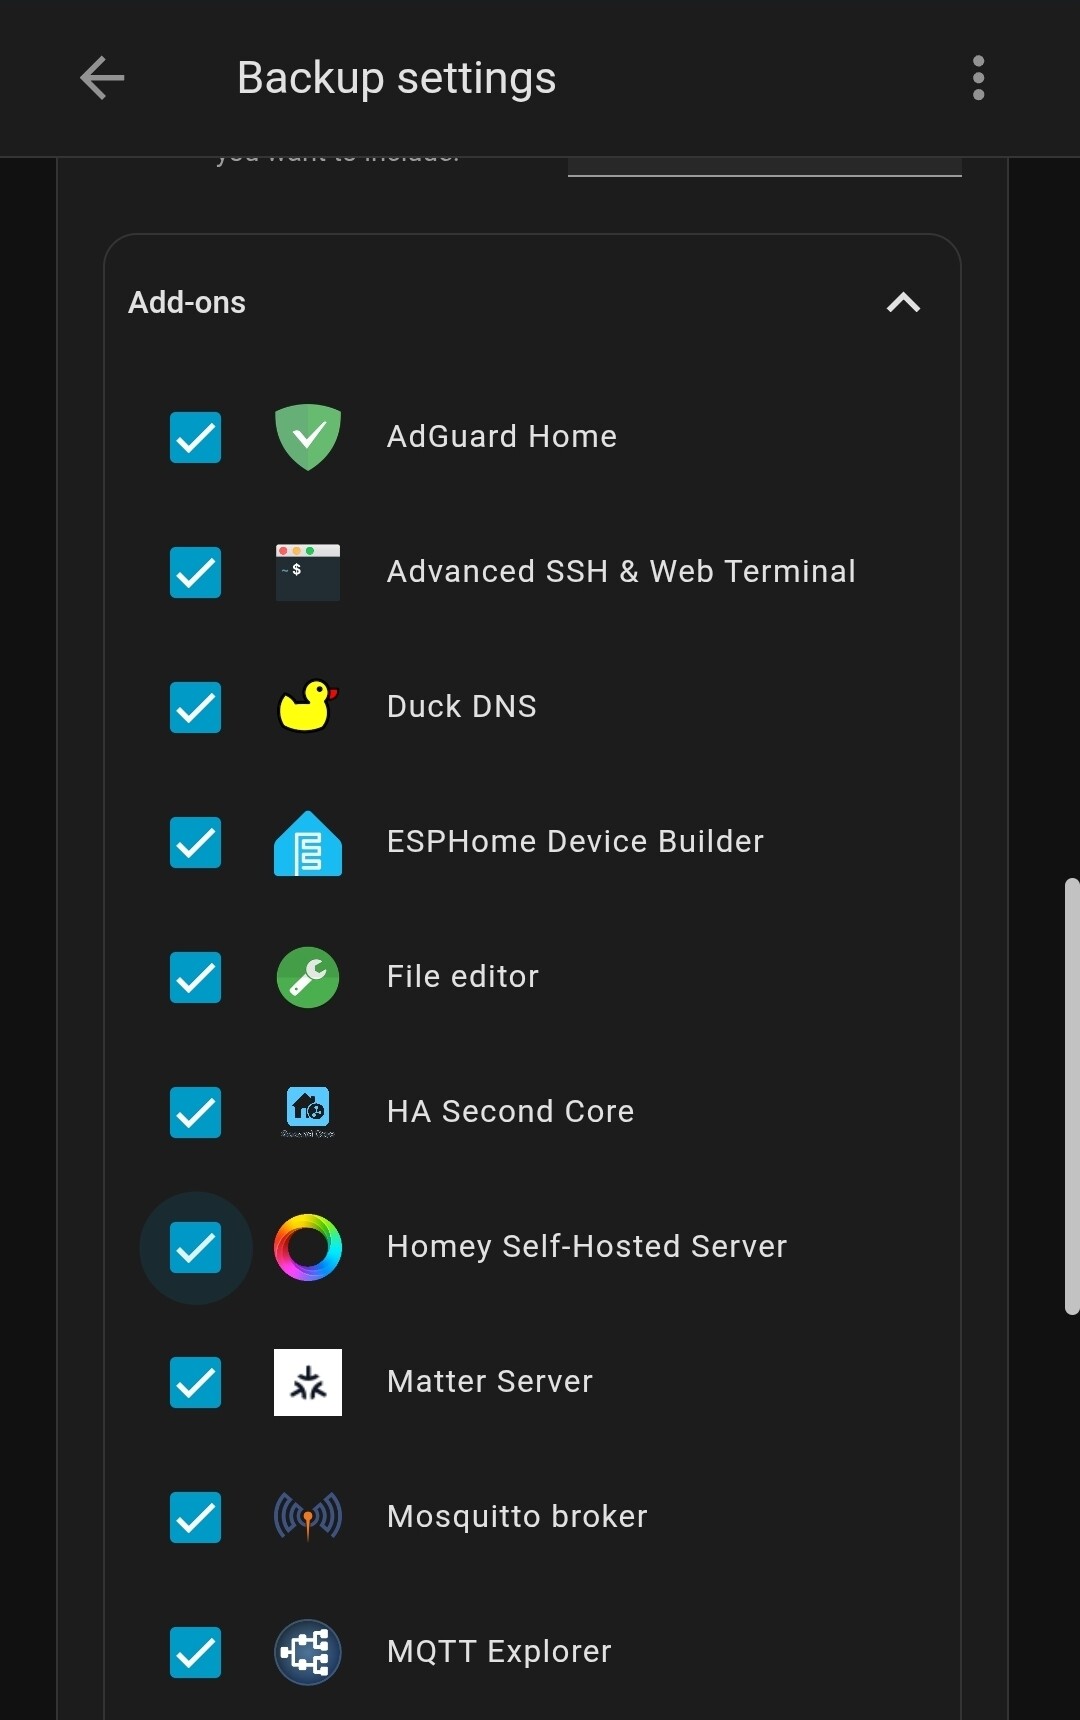Image resolution: width=1080 pixels, height=1720 pixels.
Task: Click the AdGuard Home shield icon
Action: pyautogui.click(x=308, y=437)
